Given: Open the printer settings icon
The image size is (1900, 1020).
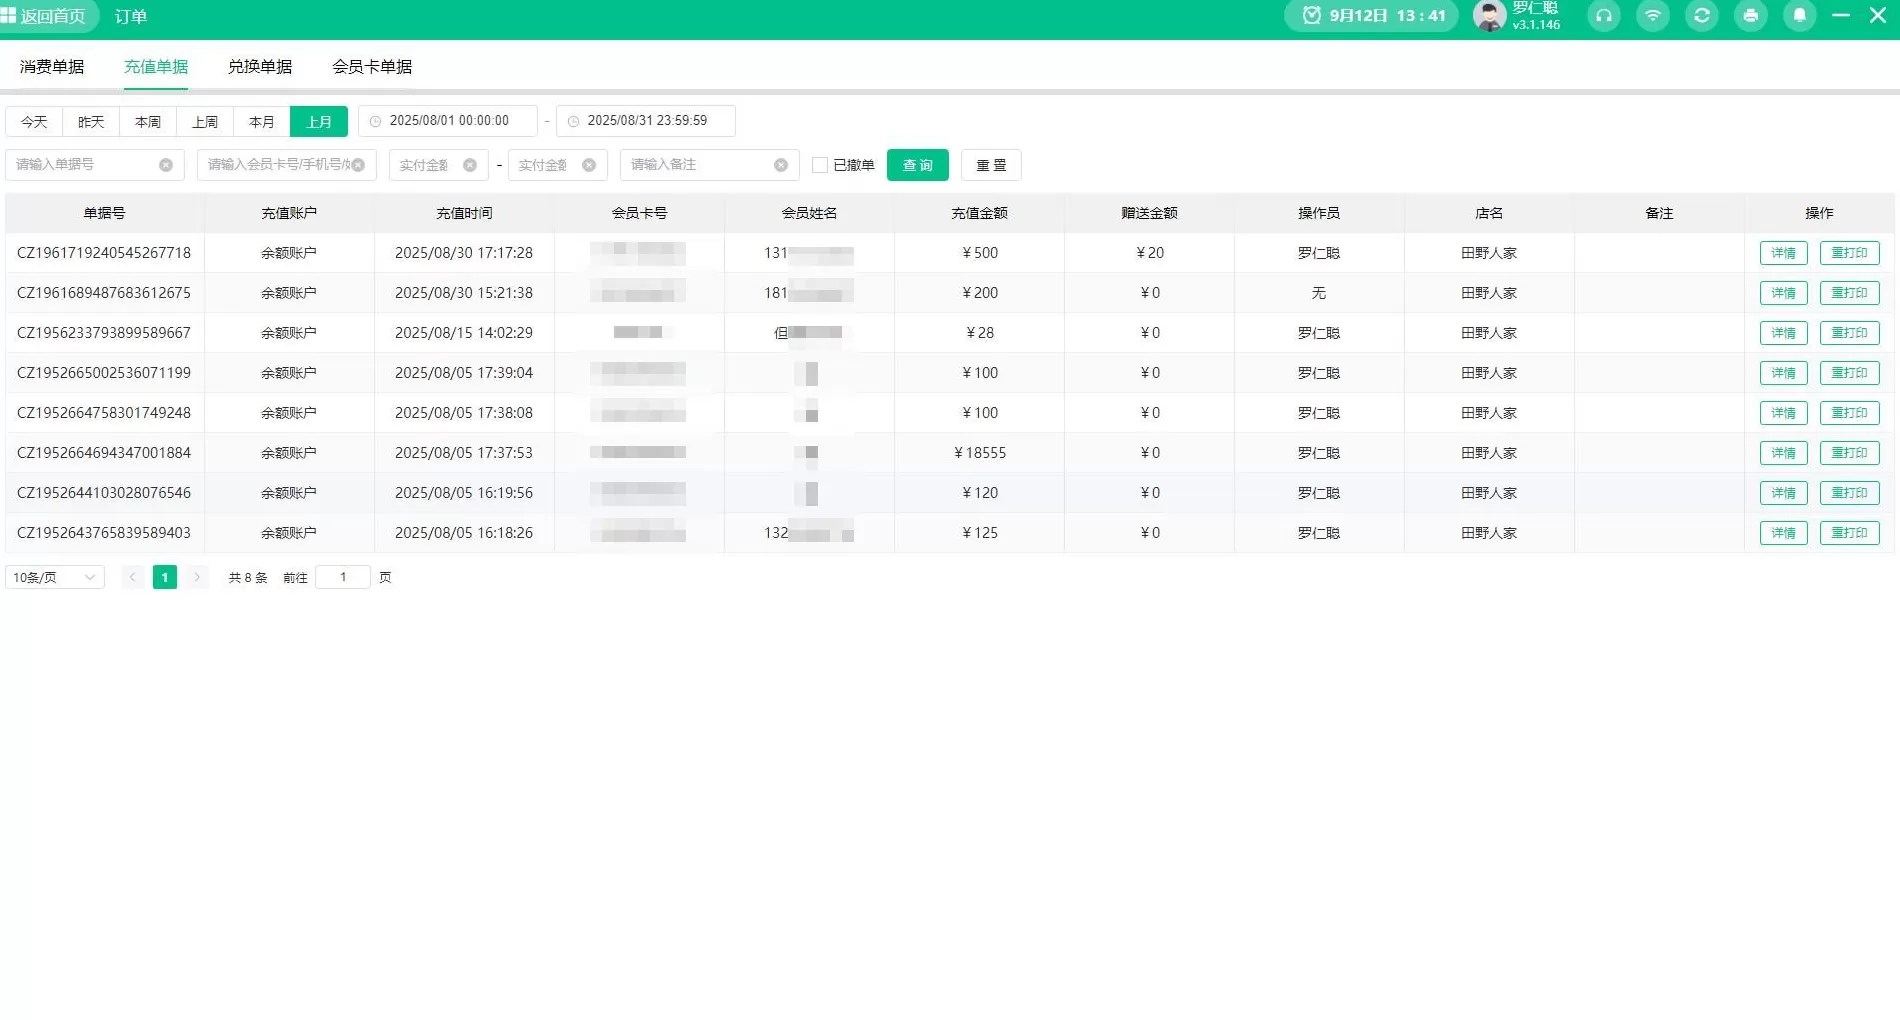Looking at the screenshot, I should tap(1750, 16).
